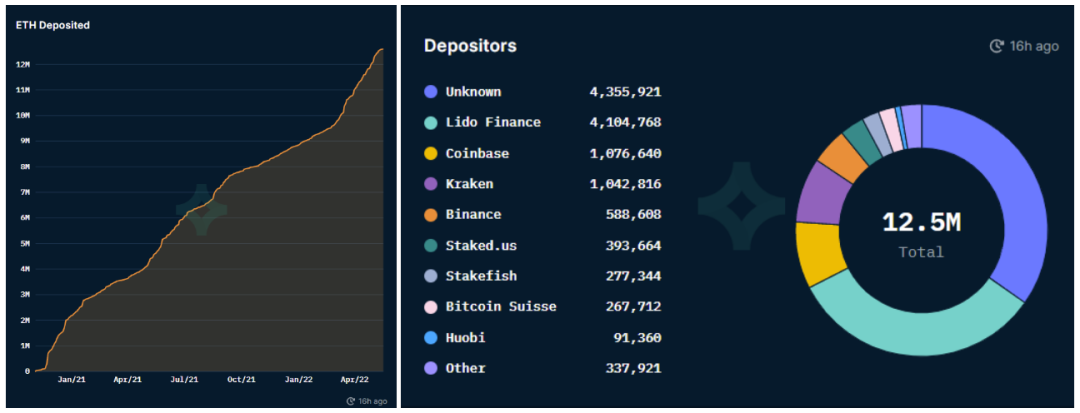The image size is (1080, 413).
Task: Click the yellow Coinbase legend dot
Action: pos(431,154)
